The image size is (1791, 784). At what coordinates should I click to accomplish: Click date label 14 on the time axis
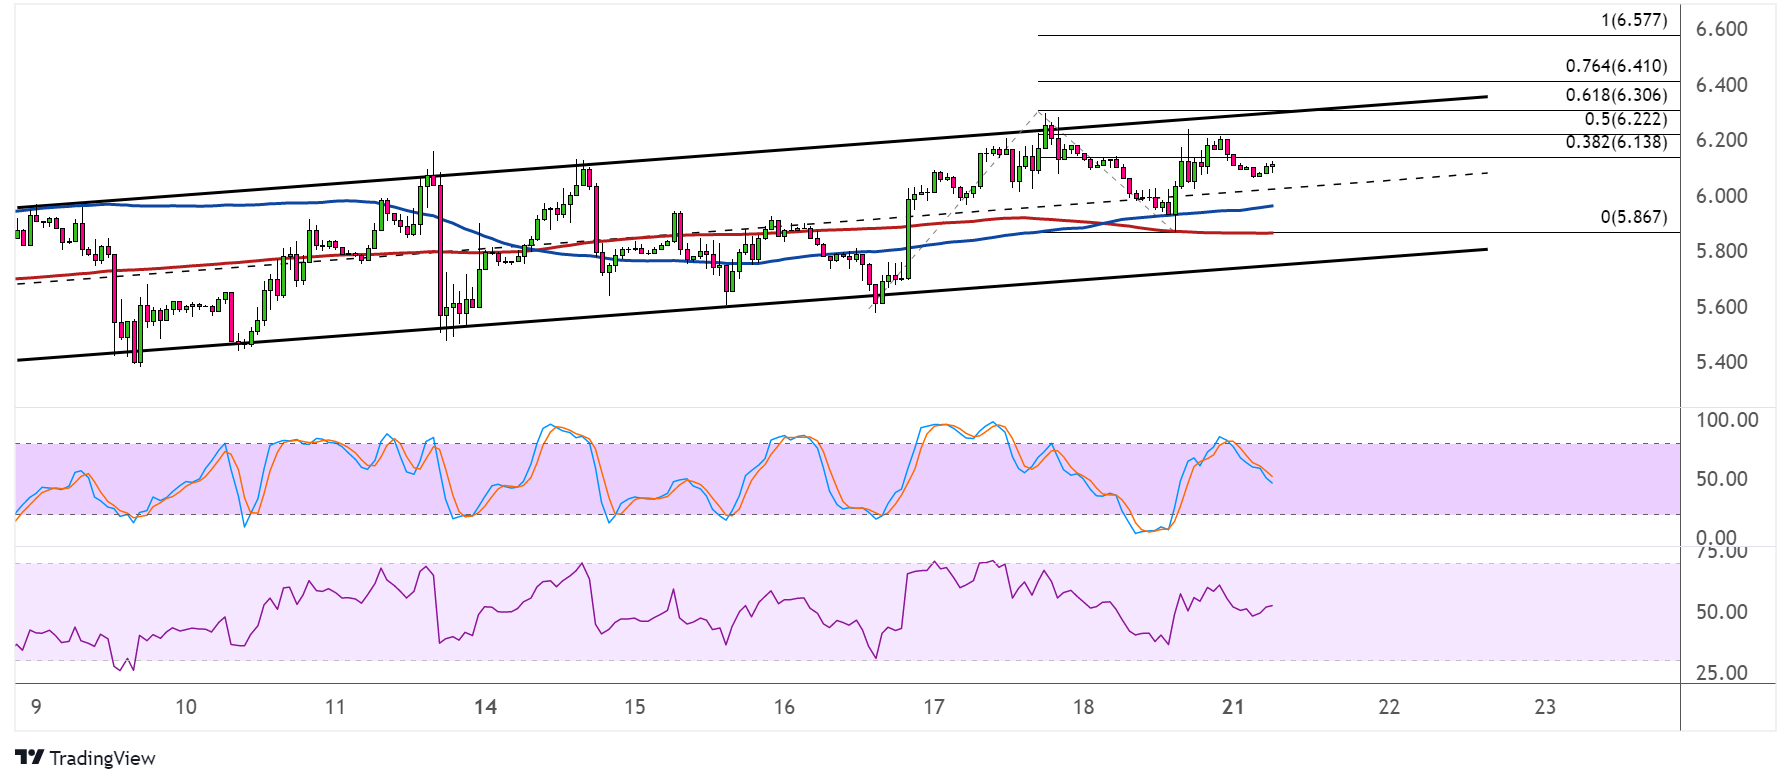click(485, 707)
